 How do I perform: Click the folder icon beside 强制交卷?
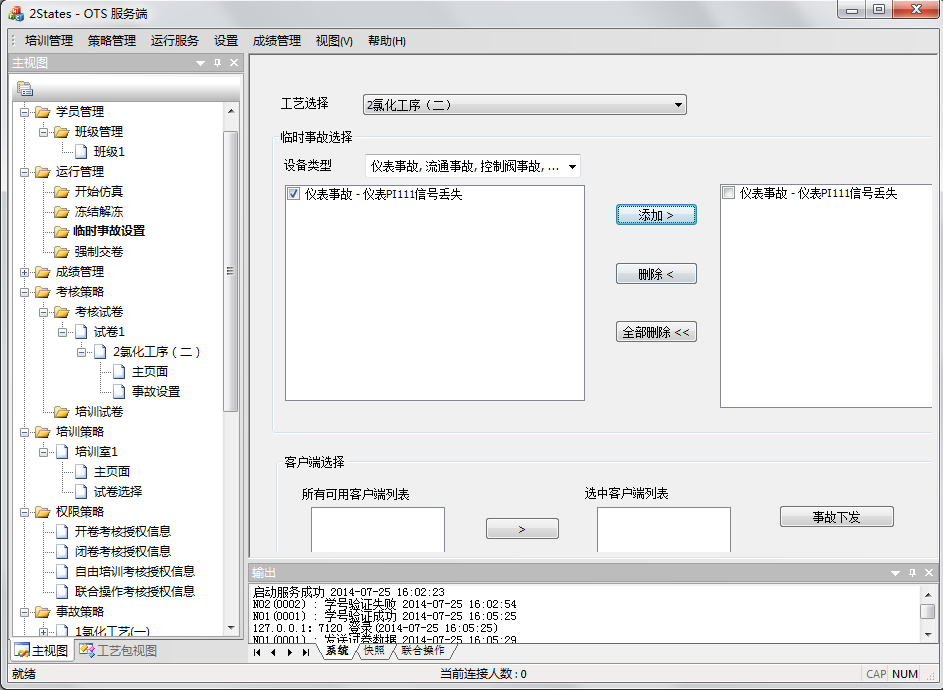coord(61,251)
